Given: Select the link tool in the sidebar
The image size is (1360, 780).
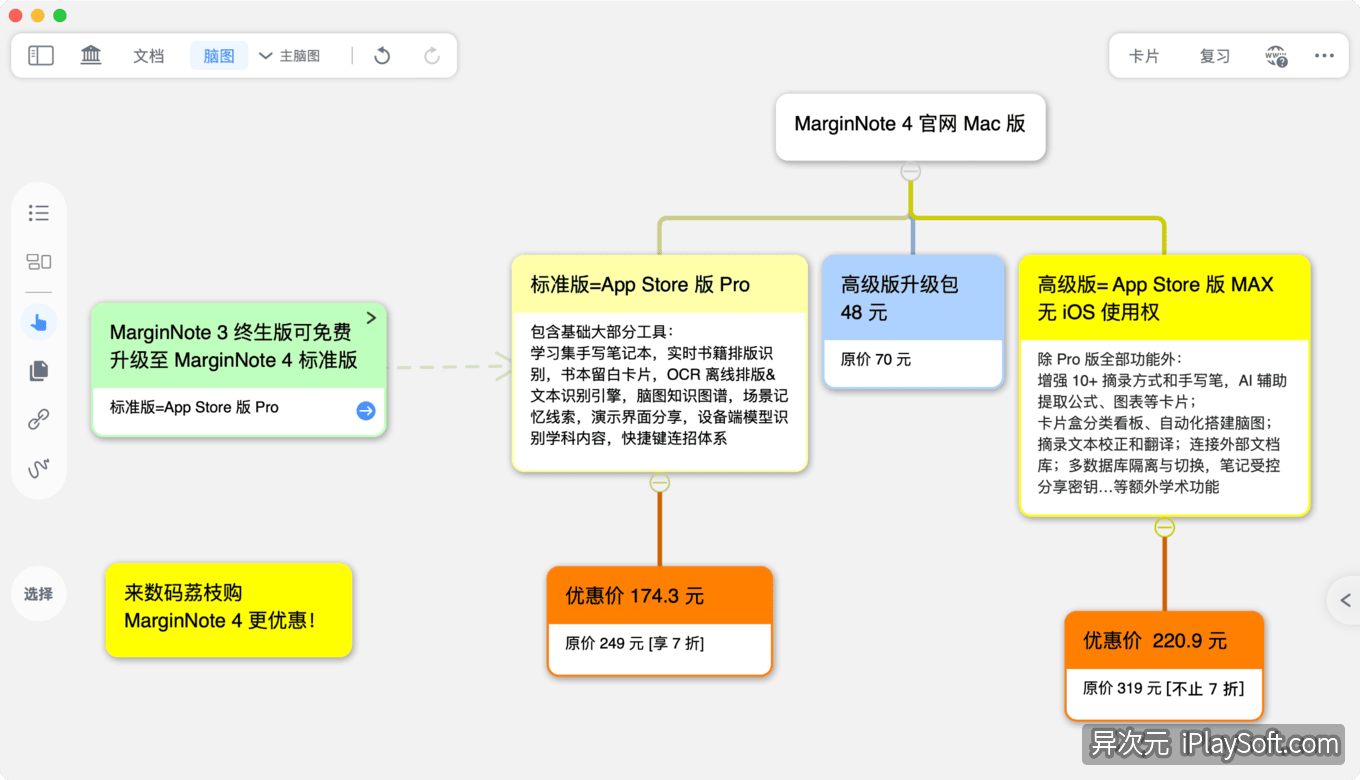Looking at the screenshot, I should click(x=38, y=419).
